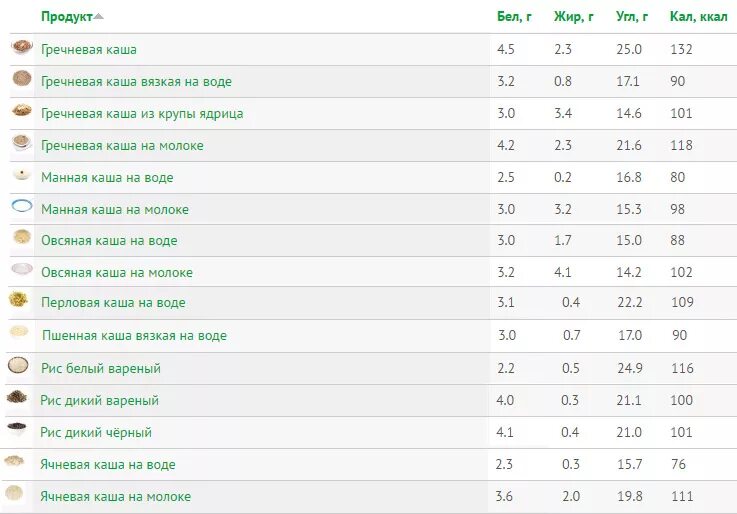Click the Гречневая каша bowl thumbnail
This screenshot has width=737, height=514.
(x=22, y=47)
